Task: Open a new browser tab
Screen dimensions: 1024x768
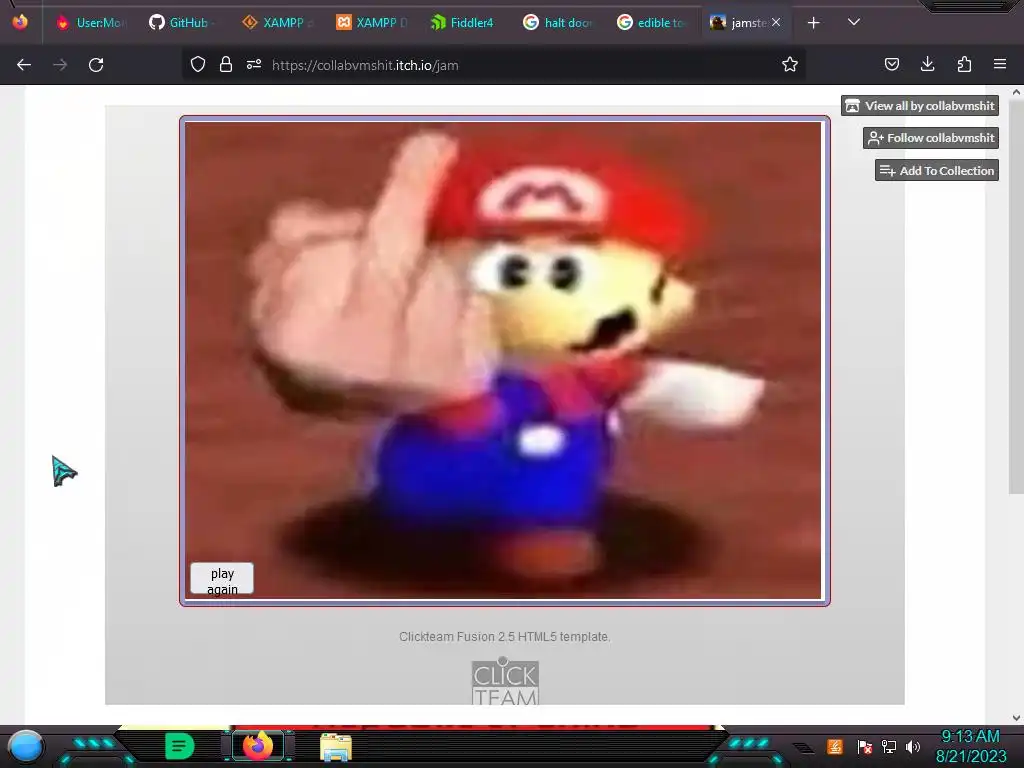Action: 813,23
